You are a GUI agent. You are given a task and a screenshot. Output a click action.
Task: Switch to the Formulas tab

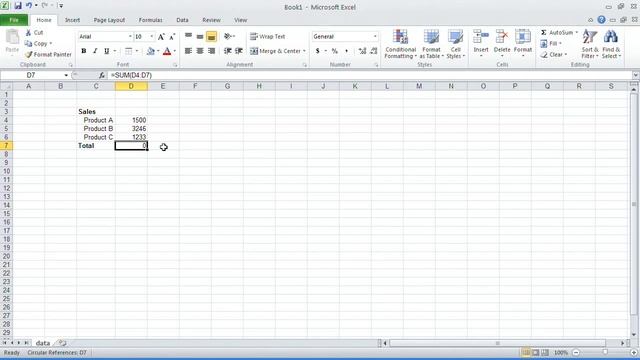click(150, 20)
